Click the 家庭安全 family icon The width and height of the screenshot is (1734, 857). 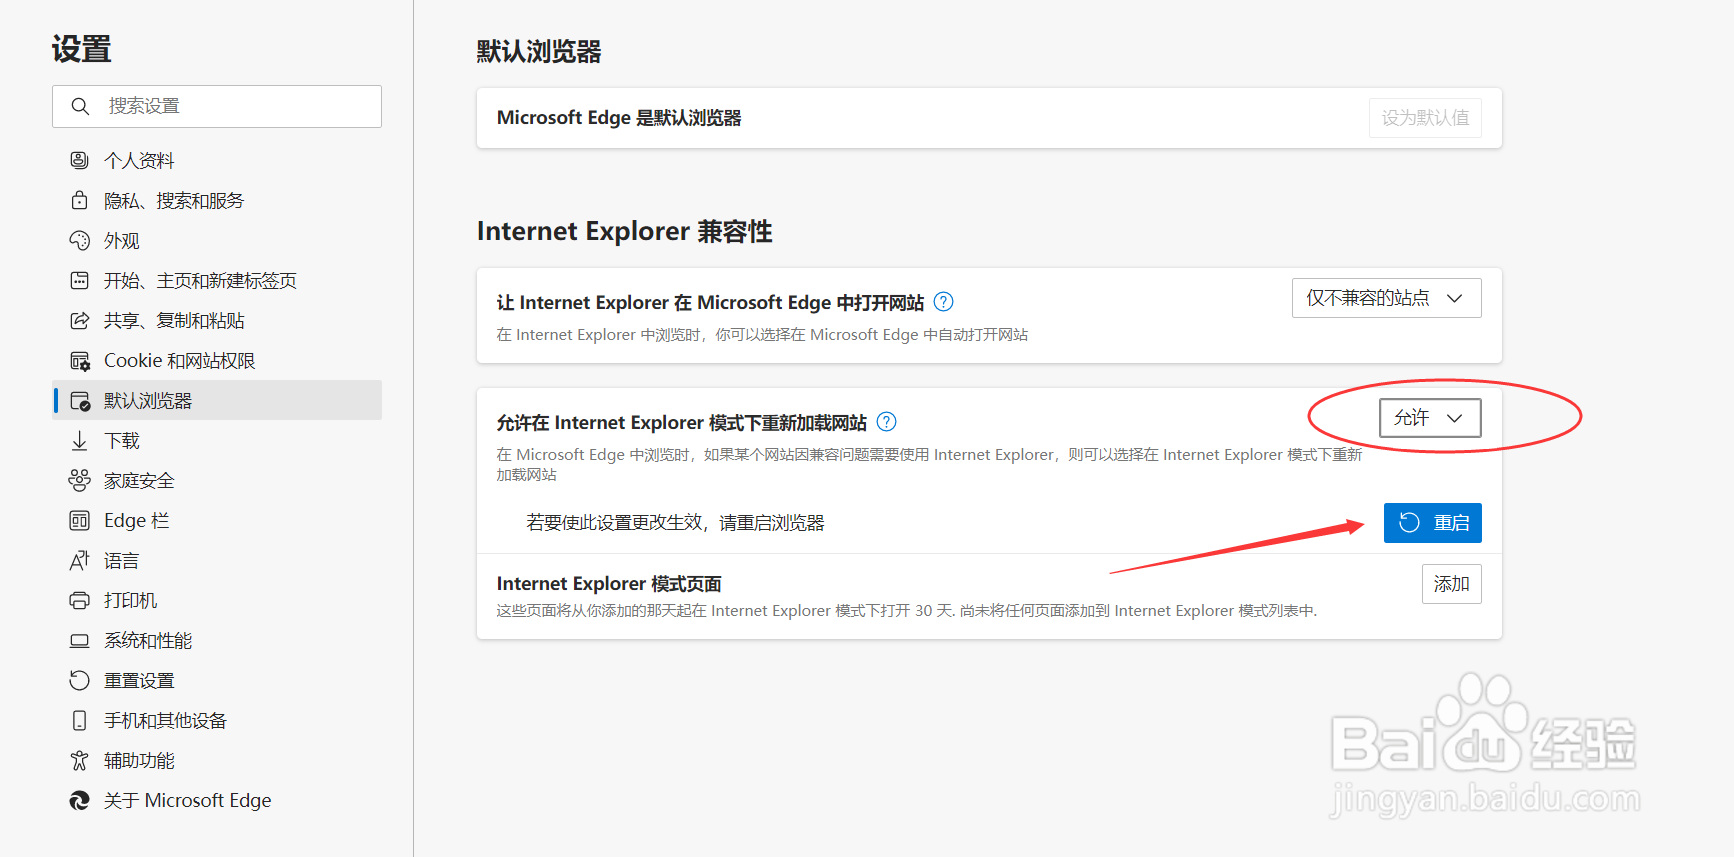pyautogui.click(x=79, y=480)
